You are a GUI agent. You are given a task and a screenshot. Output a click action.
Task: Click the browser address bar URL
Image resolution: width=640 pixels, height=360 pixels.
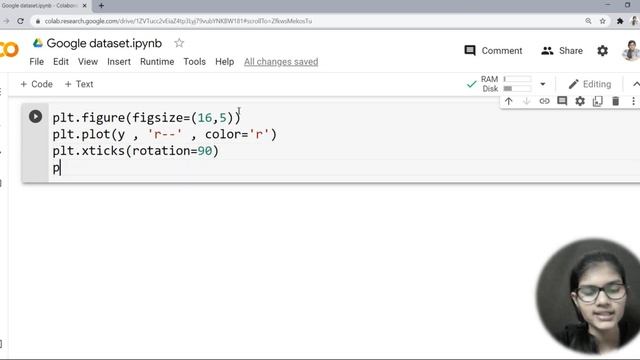coord(178,21)
